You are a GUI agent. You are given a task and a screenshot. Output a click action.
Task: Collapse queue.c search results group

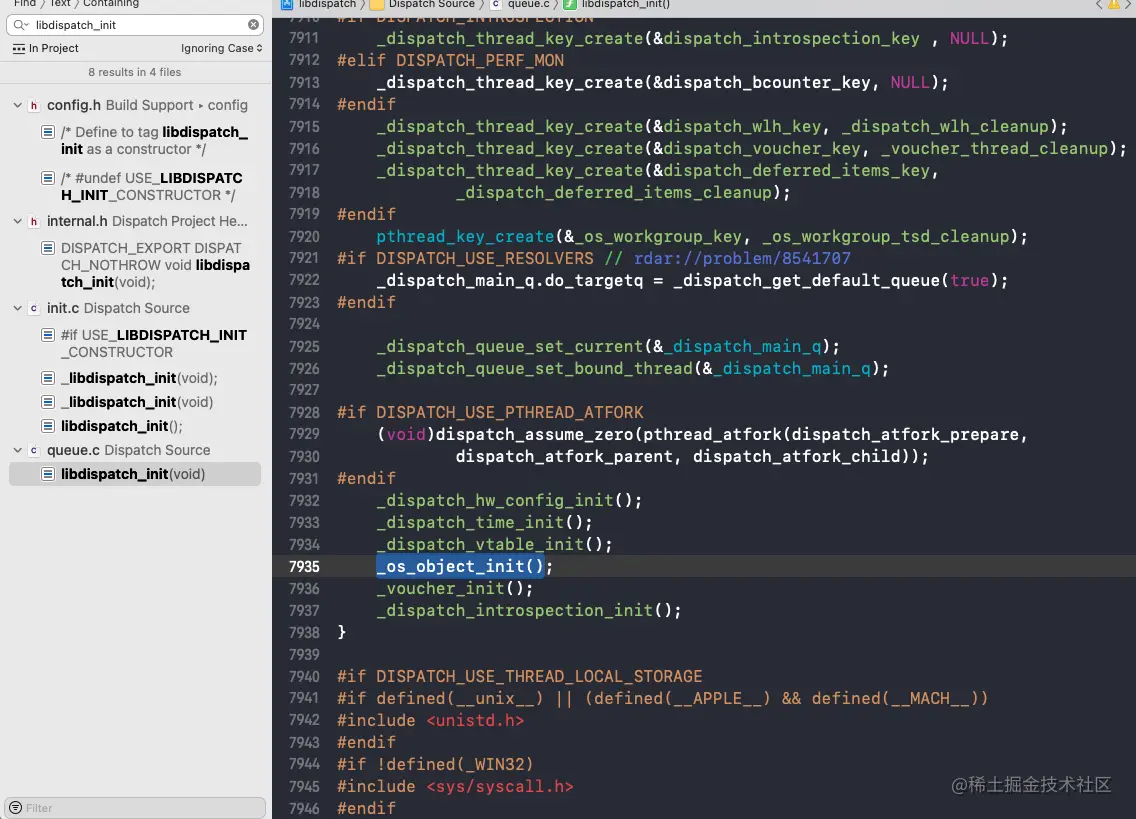[x=17, y=450]
